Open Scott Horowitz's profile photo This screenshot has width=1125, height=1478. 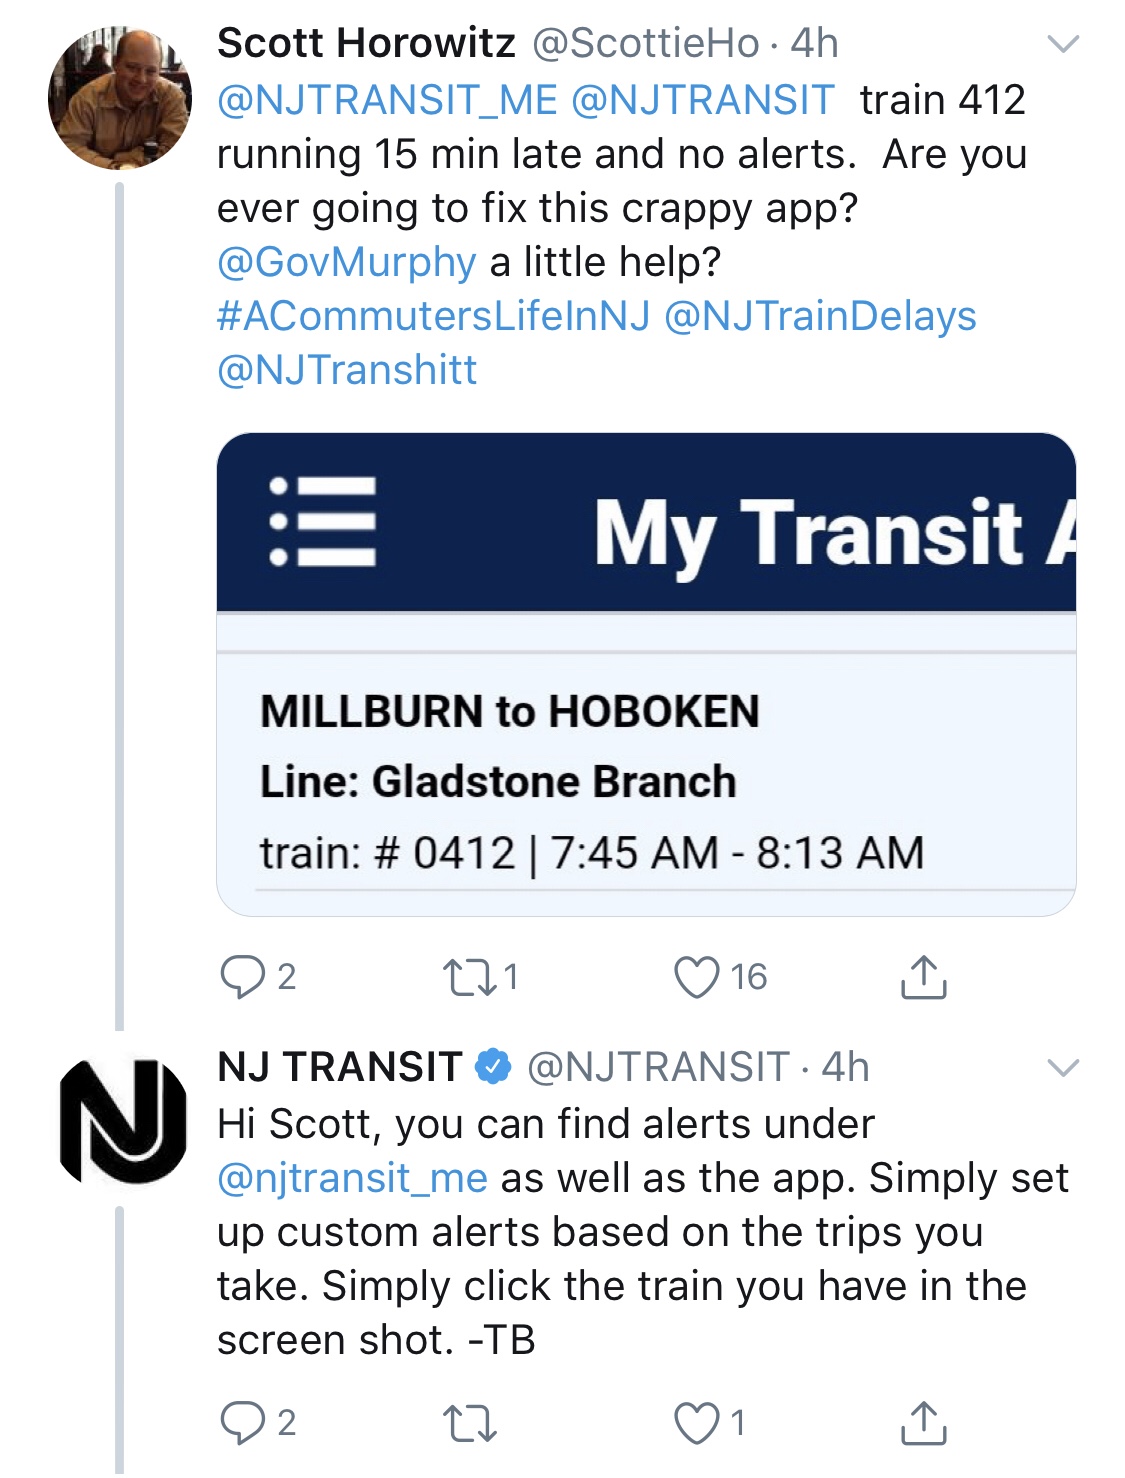coord(119,98)
